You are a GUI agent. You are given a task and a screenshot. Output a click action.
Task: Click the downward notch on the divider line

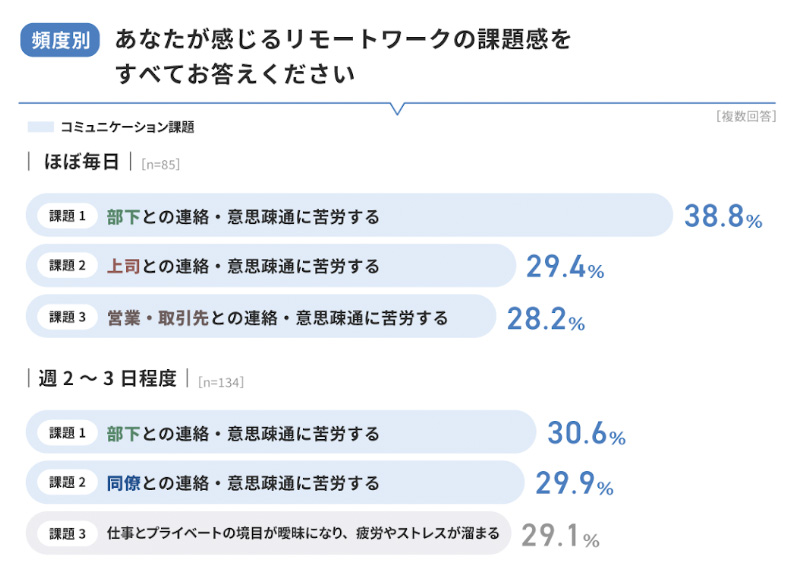397,108
